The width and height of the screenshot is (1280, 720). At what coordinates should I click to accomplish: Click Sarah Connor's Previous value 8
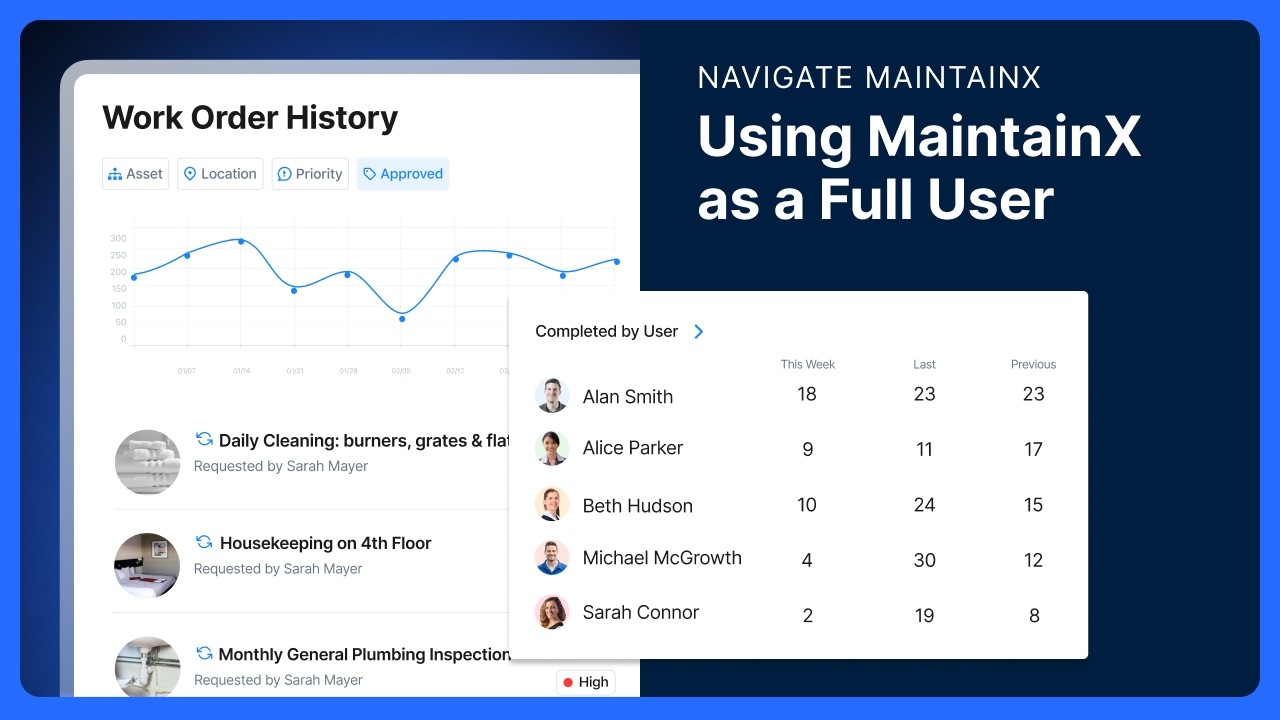click(1034, 616)
